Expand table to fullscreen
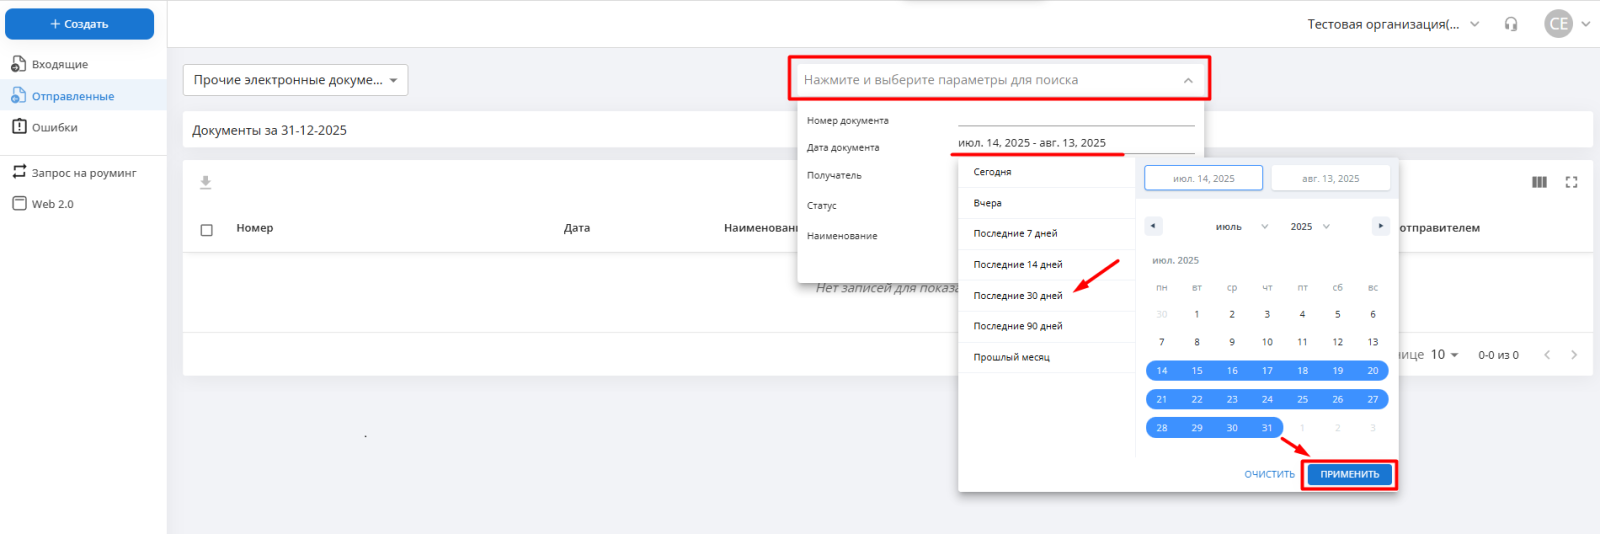 (1571, 182)
